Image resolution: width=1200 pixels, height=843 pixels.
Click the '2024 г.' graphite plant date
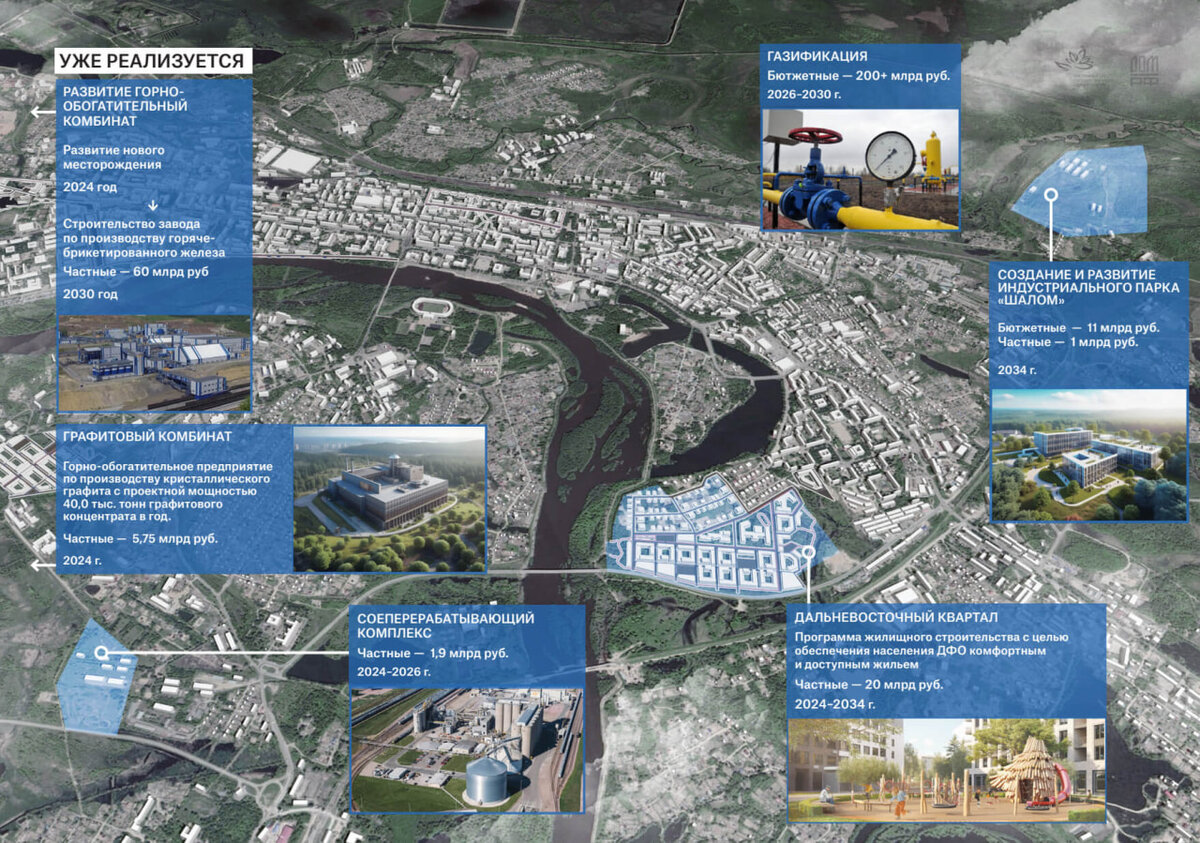pos(82,560)
